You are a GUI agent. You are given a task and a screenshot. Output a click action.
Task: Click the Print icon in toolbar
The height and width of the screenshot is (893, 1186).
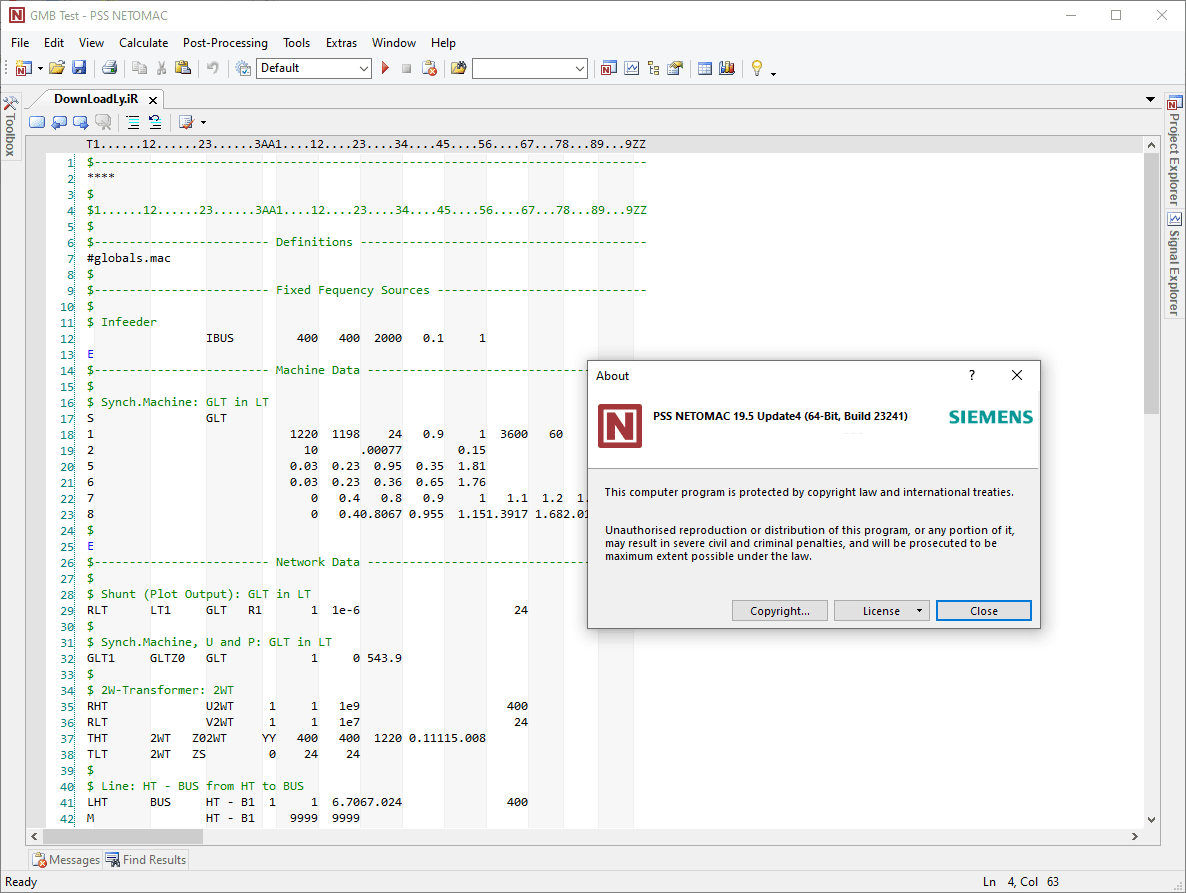(109, 68)
